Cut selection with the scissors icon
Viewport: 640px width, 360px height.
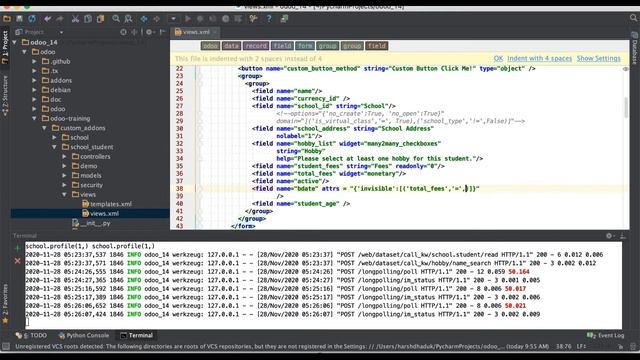tap(75, 19)
